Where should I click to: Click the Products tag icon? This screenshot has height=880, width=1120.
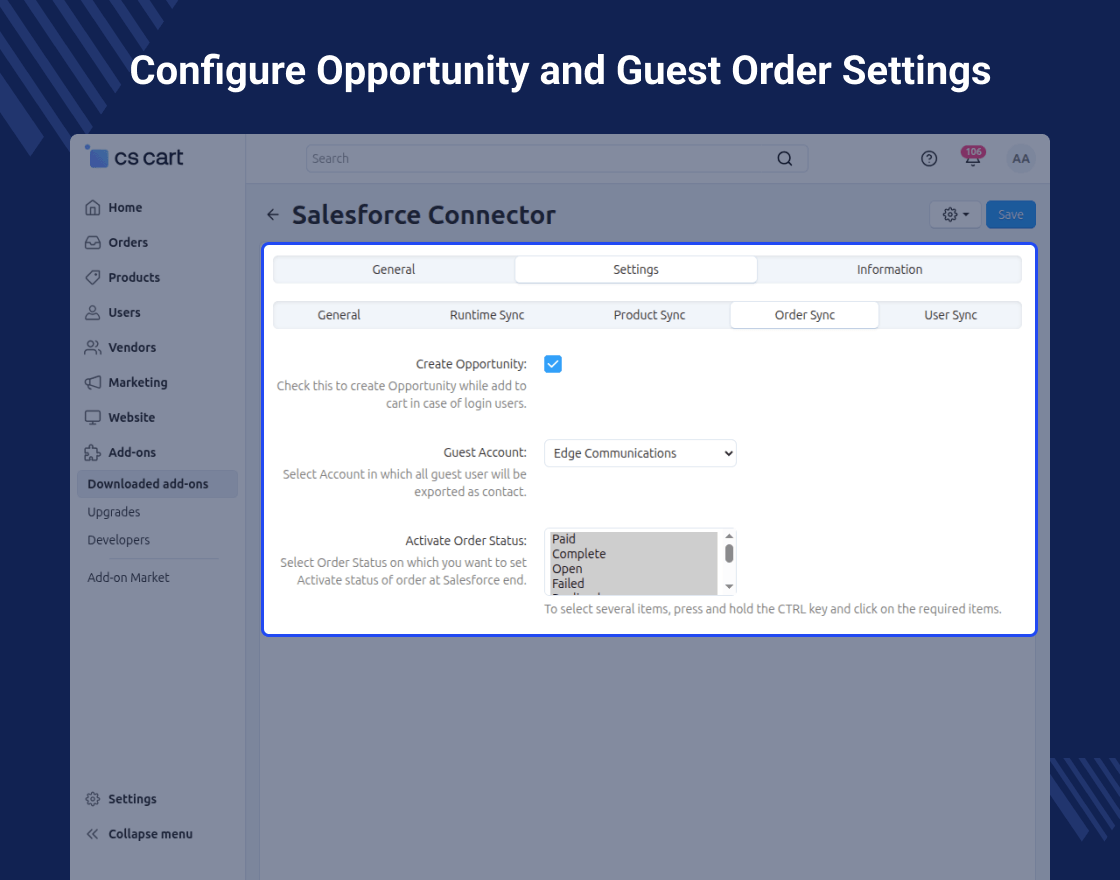tap(93, 278)
